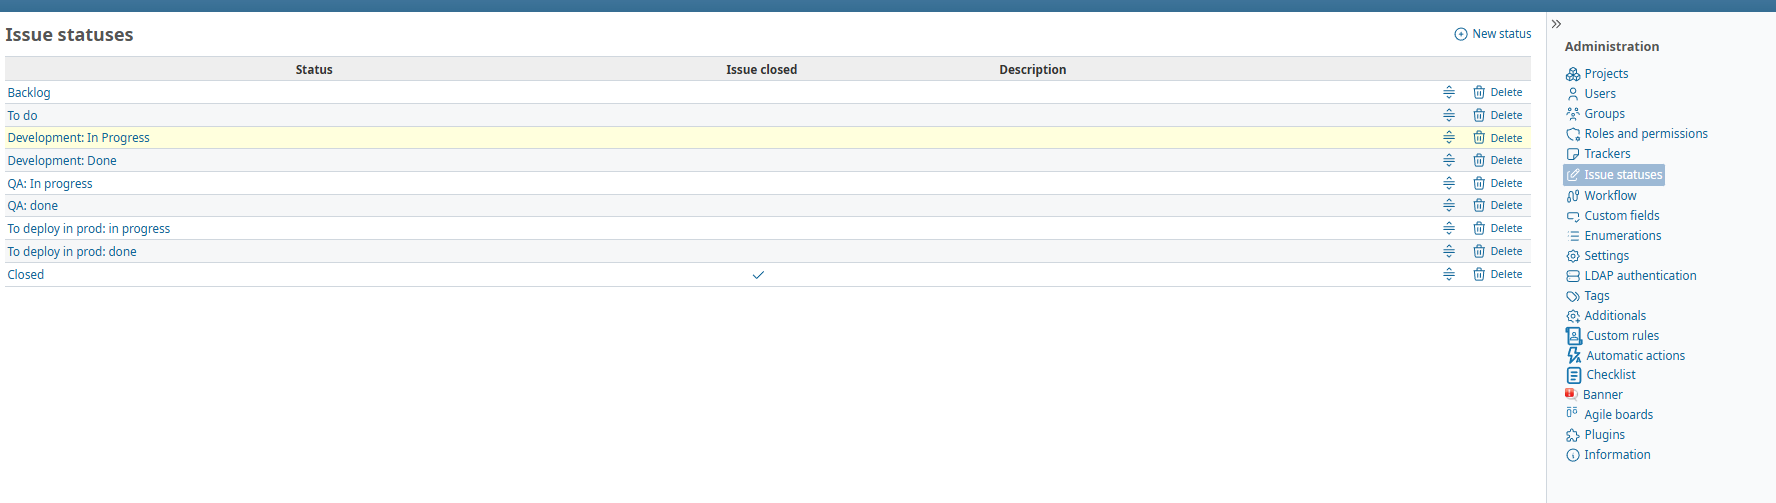
Task: Open Roles and permissions menu item
Action: 1645,134
